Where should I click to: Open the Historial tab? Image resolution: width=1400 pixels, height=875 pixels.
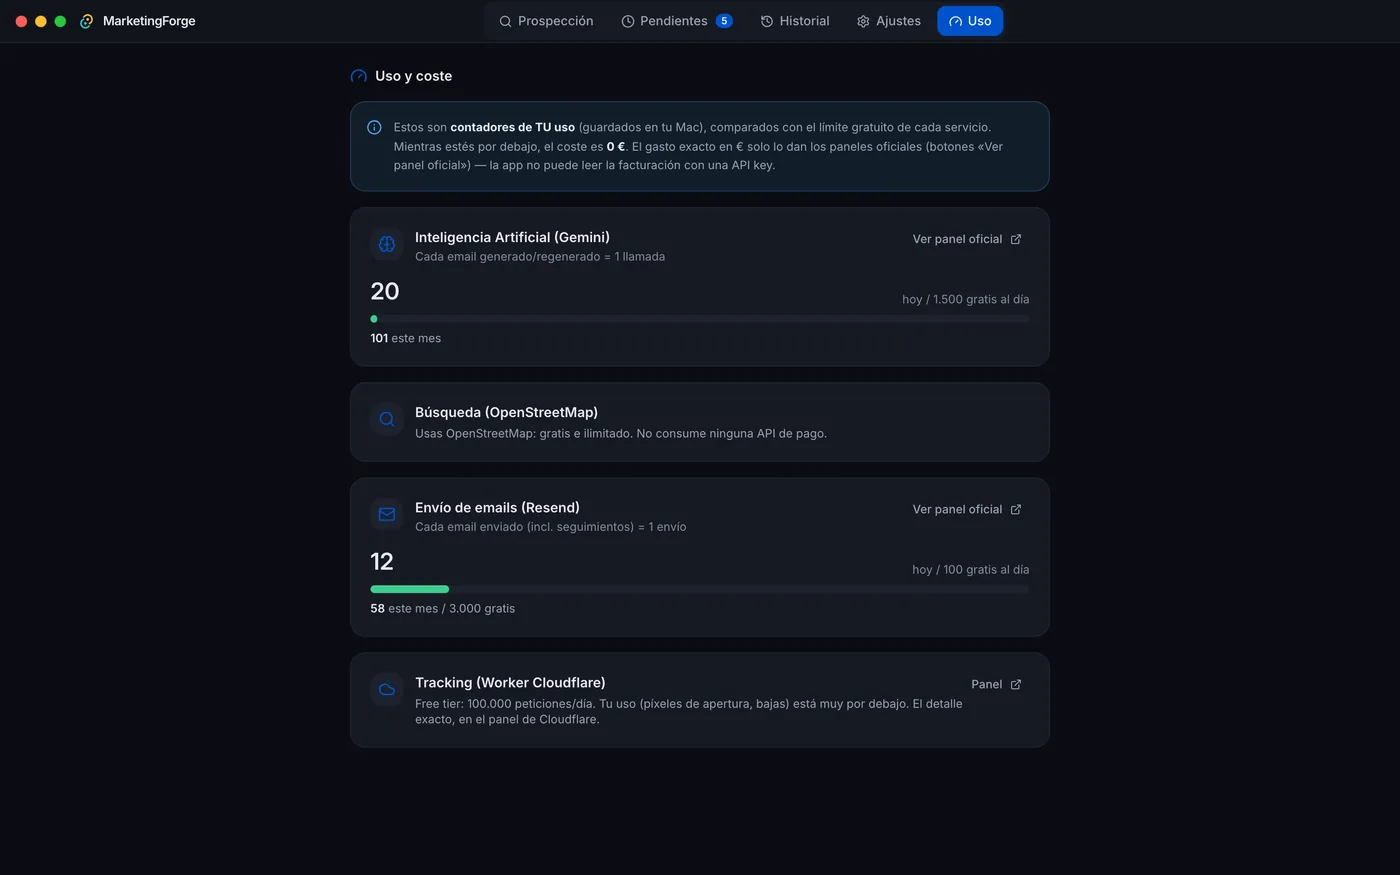tap(795, 21)
